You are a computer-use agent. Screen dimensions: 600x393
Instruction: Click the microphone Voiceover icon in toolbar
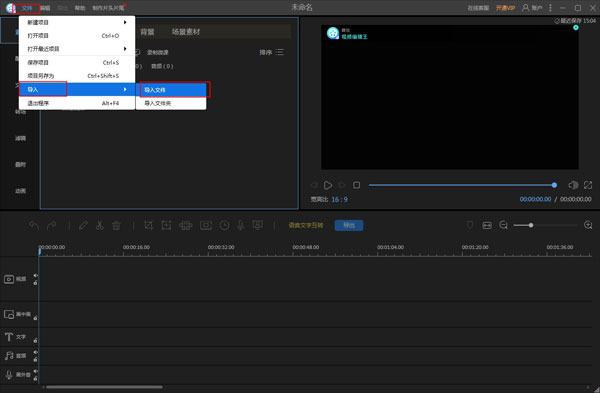241,225
